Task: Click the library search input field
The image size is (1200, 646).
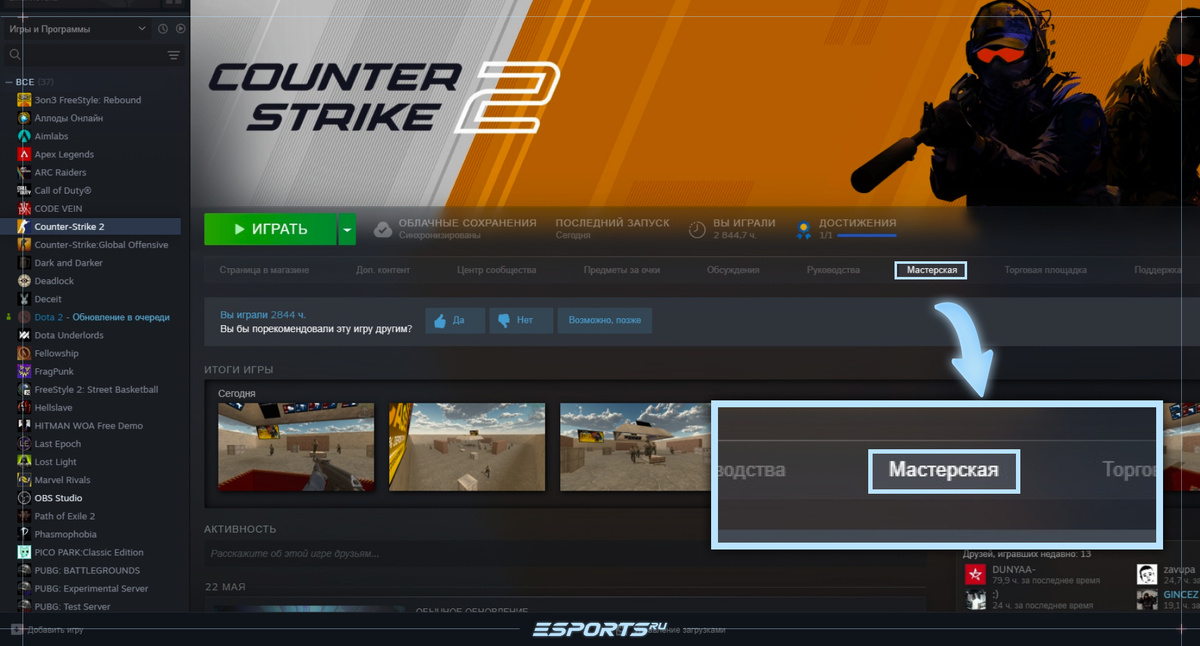Action: 90,55
